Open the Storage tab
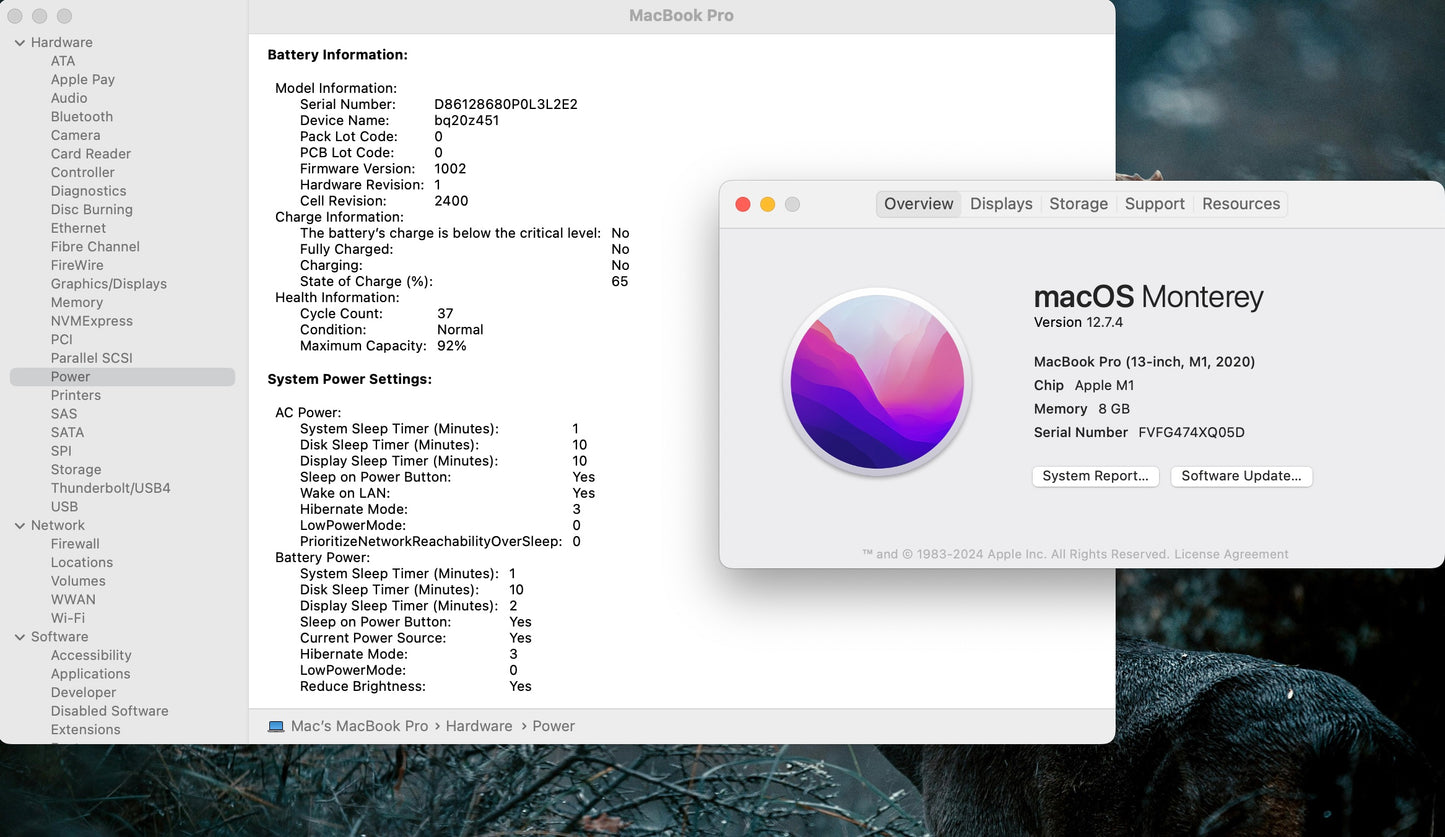This screenshot has width=1445, height=837. click(x=1078, y=204)
